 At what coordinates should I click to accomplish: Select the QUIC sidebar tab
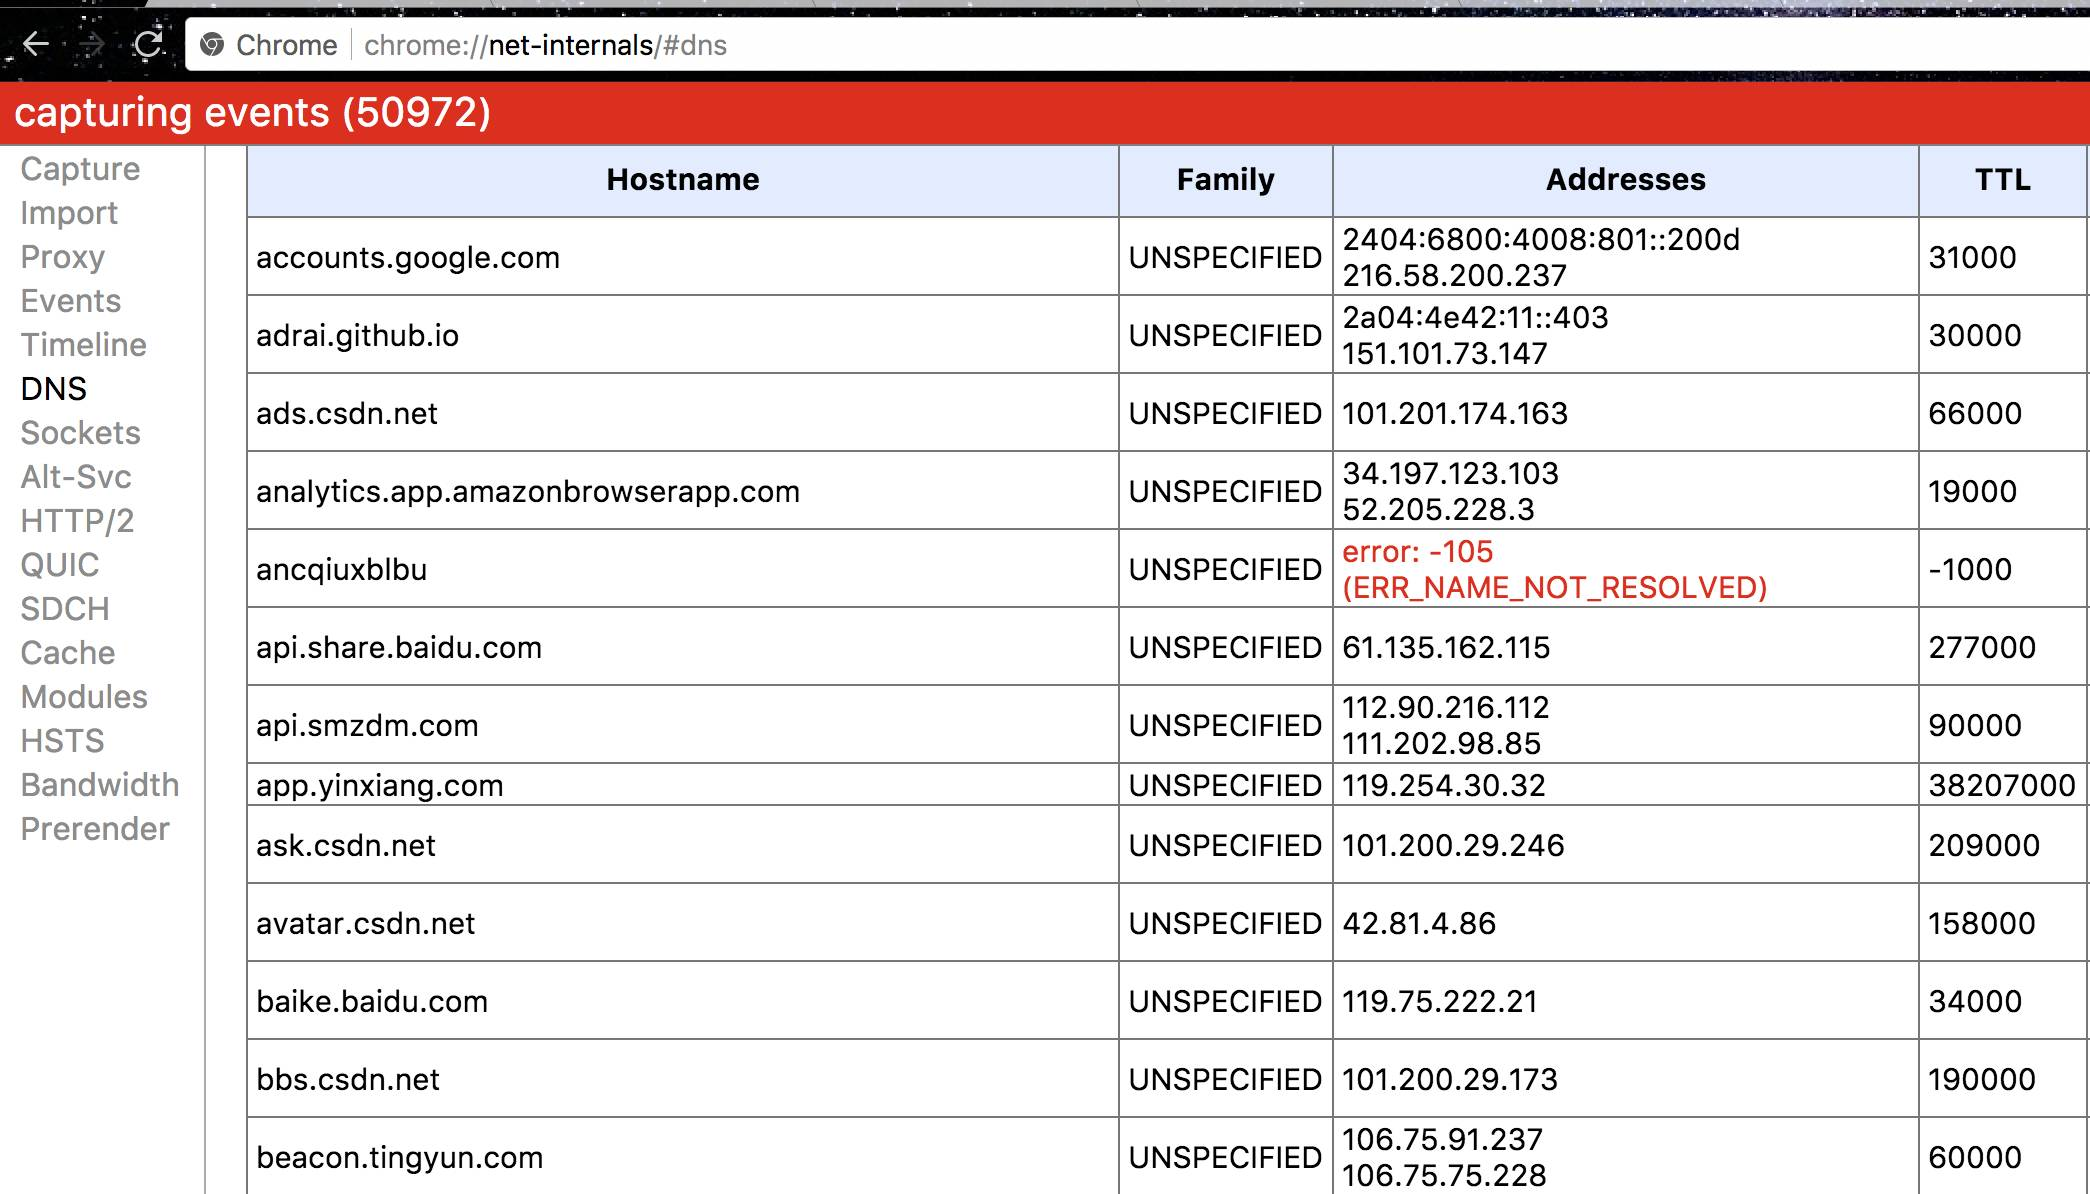coord(60,565)
